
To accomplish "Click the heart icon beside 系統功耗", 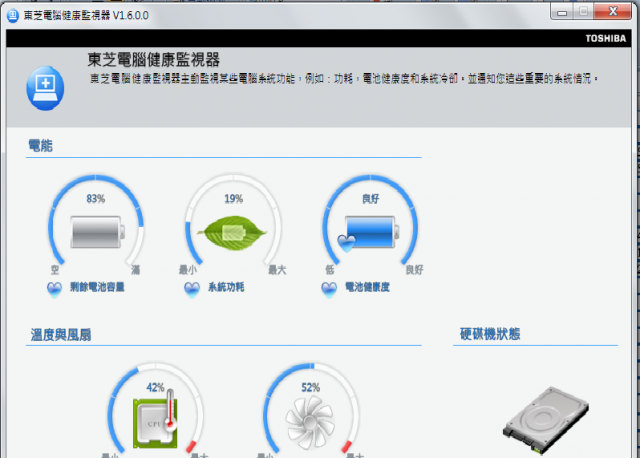I will point(192,289).
